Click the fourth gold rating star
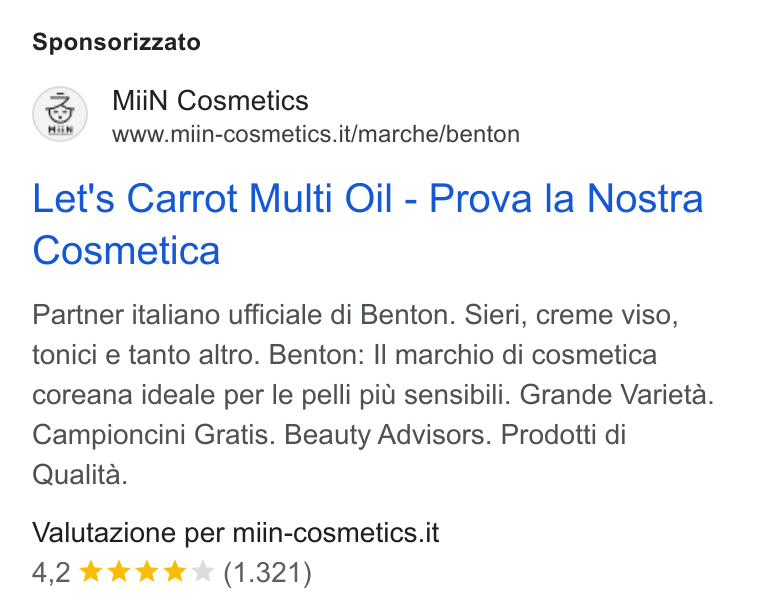 (x=174, y=571)
